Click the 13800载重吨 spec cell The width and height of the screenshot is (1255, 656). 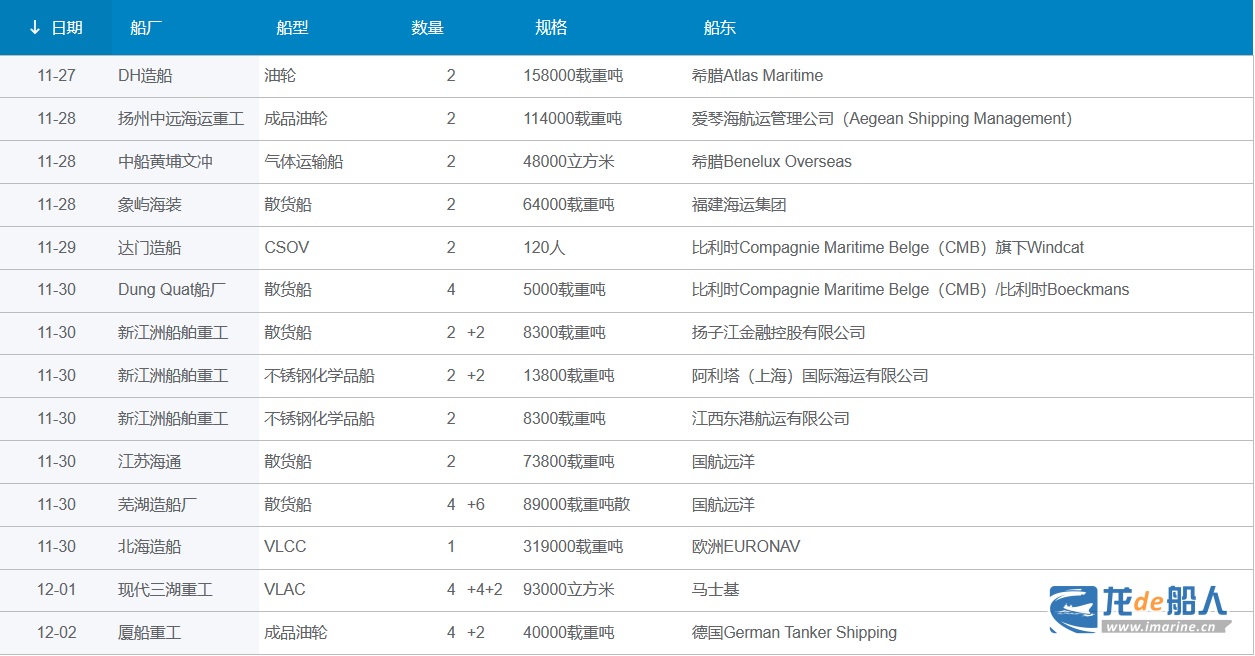(x=569, y=376)
